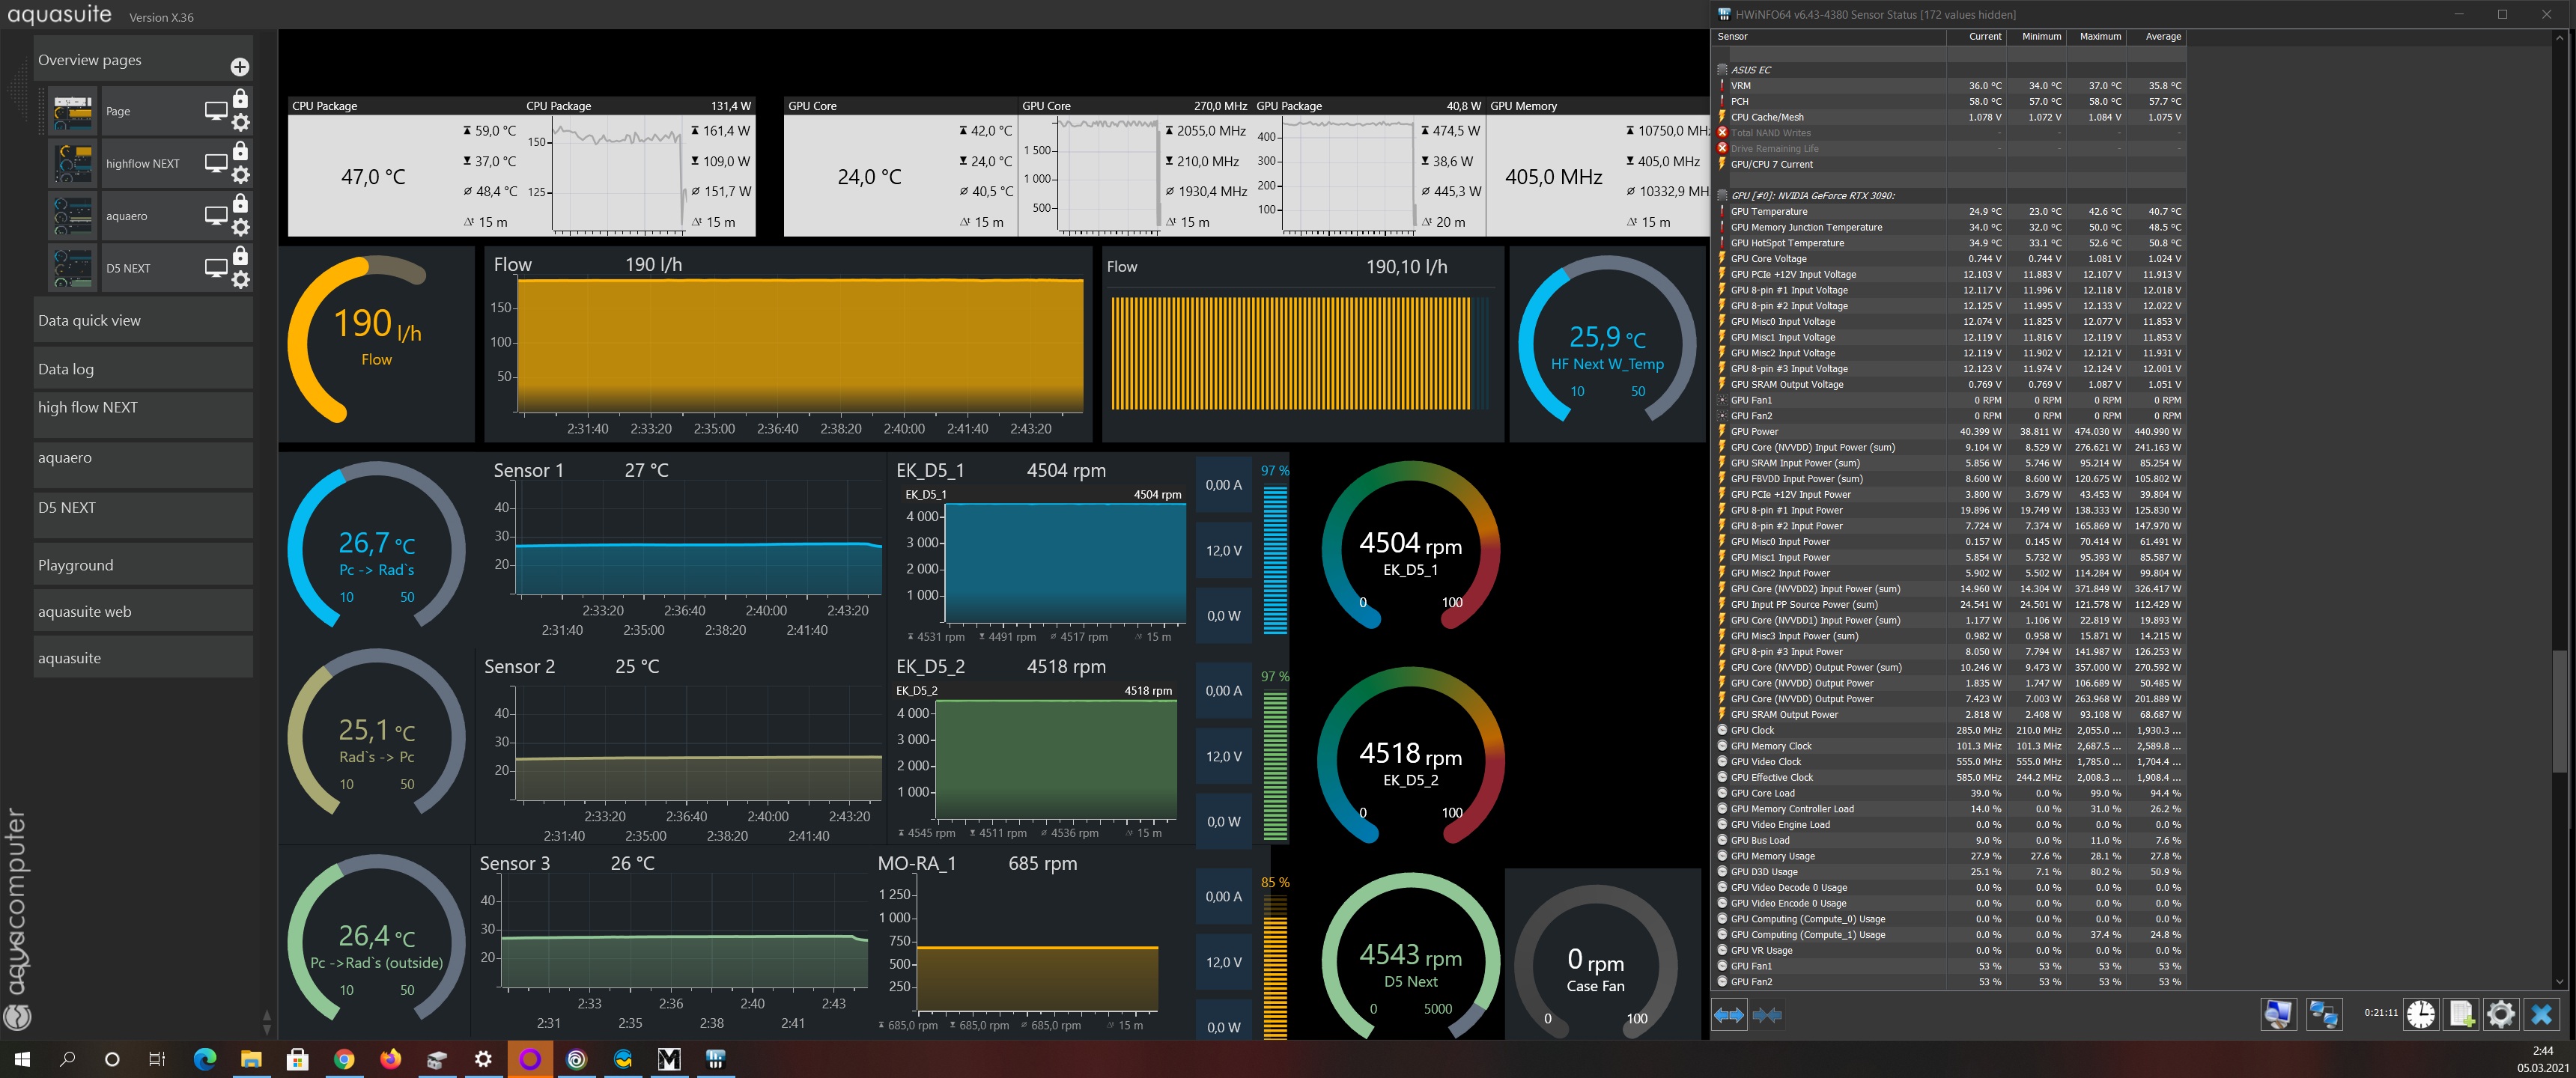Image resolution: width=2576 pixels, height=1078 pixels.
Task: Toggle lock on D5 NEXT overview page
Action: [x=240, y=256]
